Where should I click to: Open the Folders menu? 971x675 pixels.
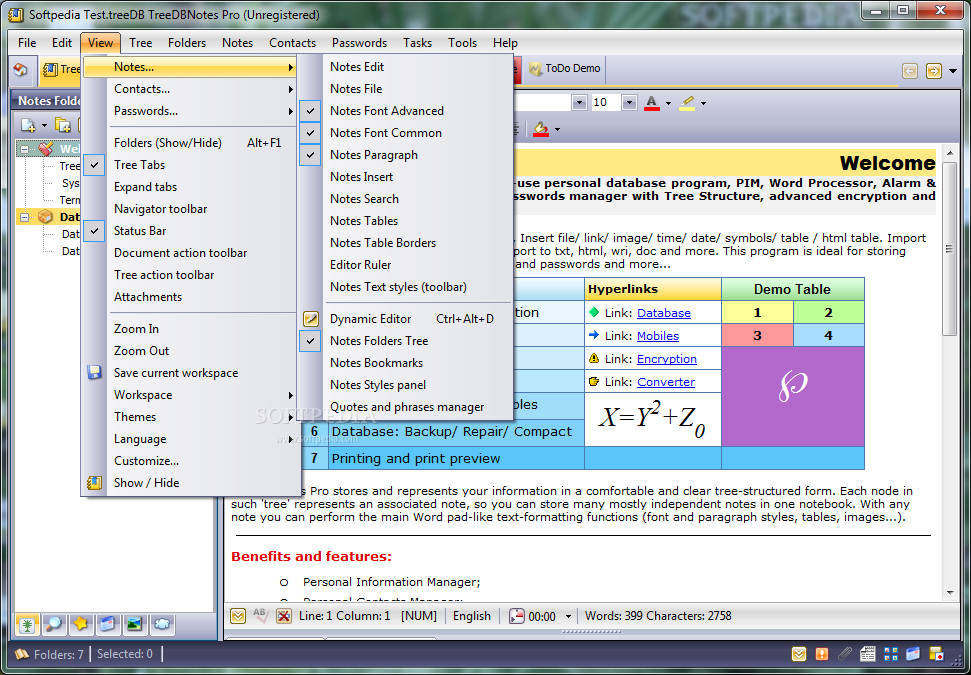point(187,43)
